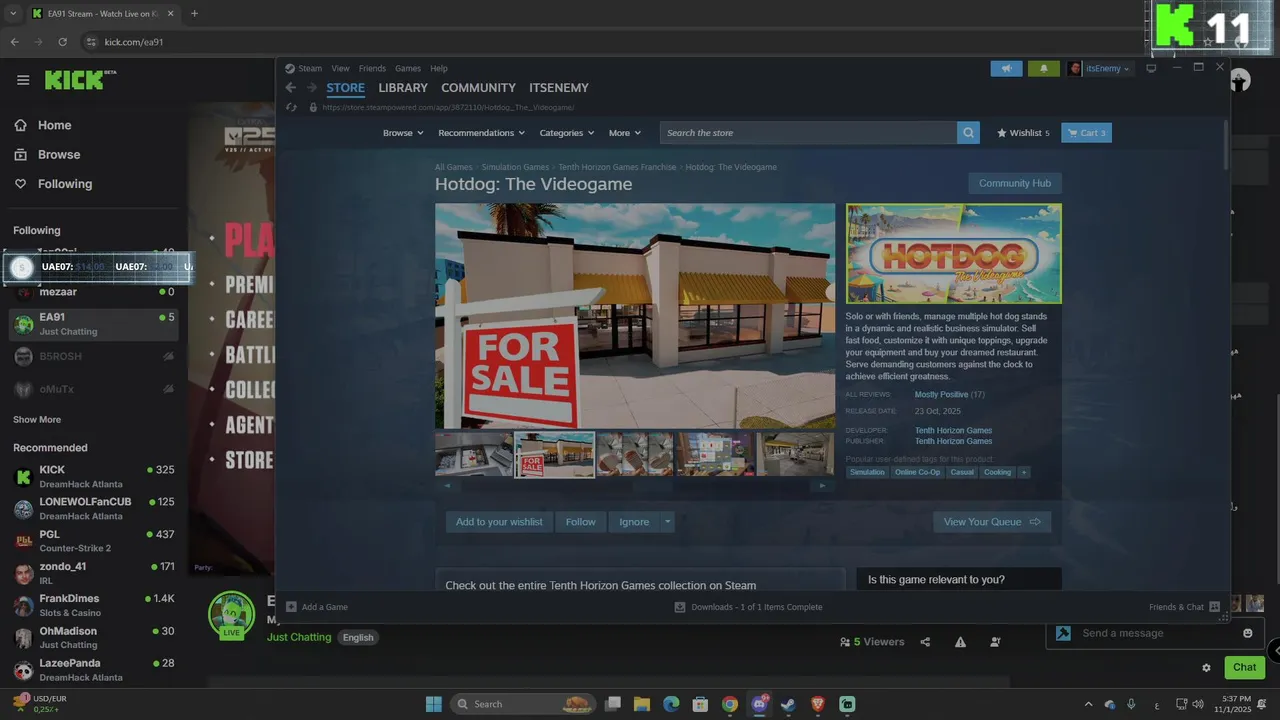1280x720 pixels.
Task: Click the Simulation Games breadcrumb
Action: click(515, 167)
